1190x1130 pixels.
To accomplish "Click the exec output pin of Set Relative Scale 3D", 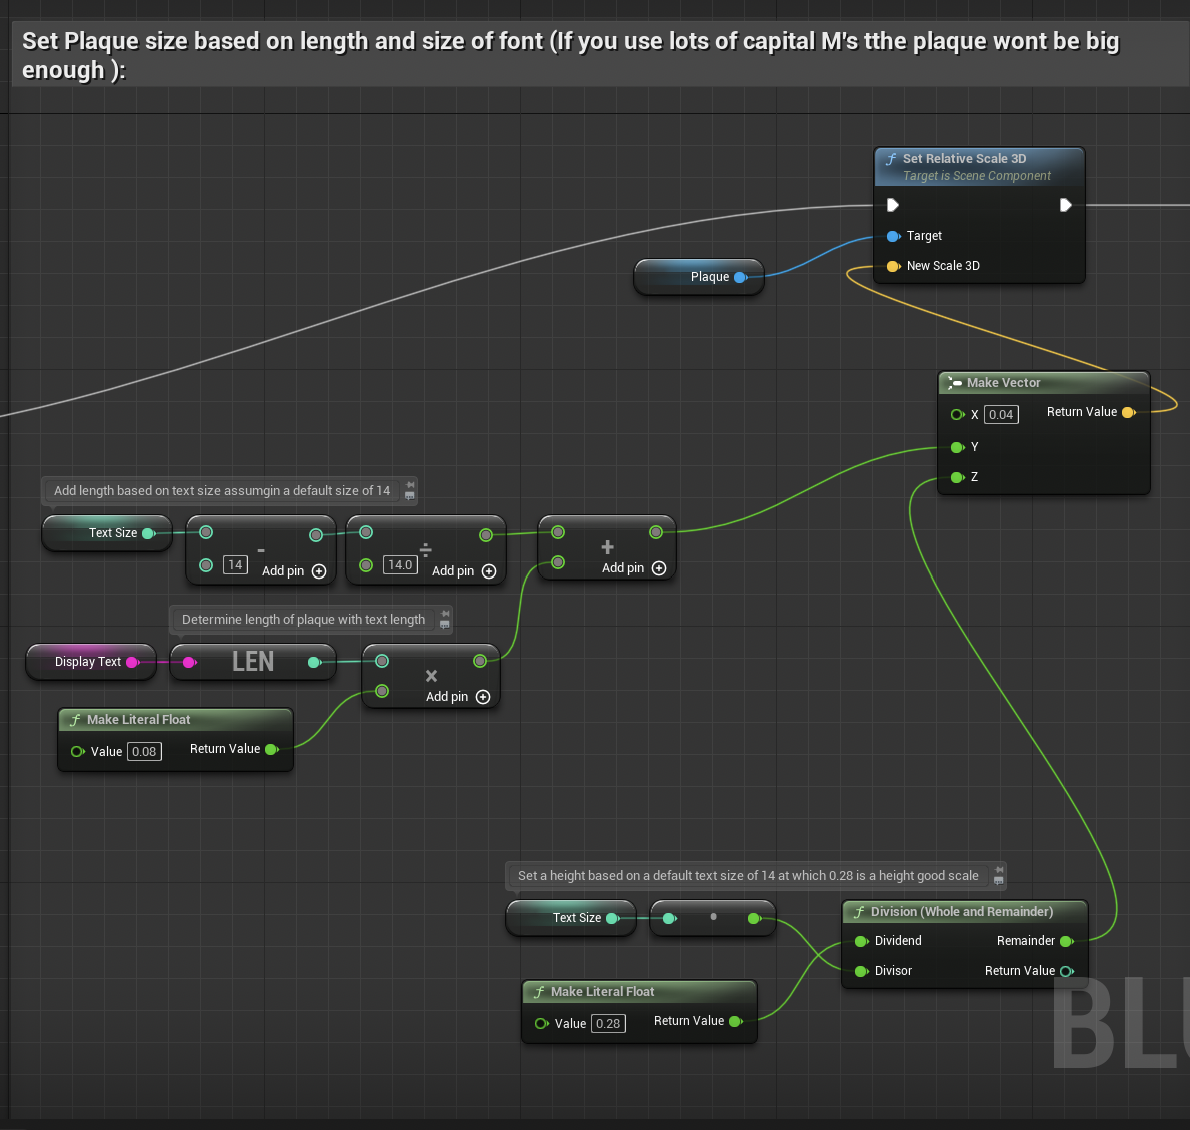I will 1067,204.
